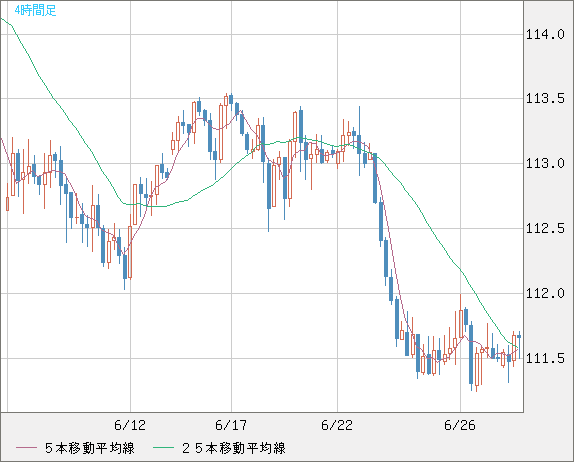Click the 6/12 date label

pyautogui.click(x=130, y=425)
